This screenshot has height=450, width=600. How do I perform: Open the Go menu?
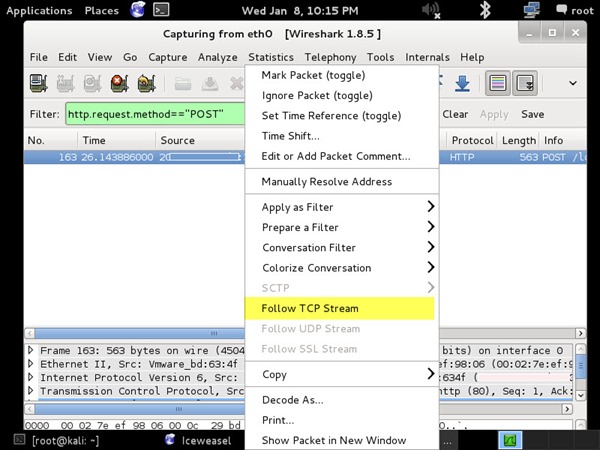click(130, 57)
